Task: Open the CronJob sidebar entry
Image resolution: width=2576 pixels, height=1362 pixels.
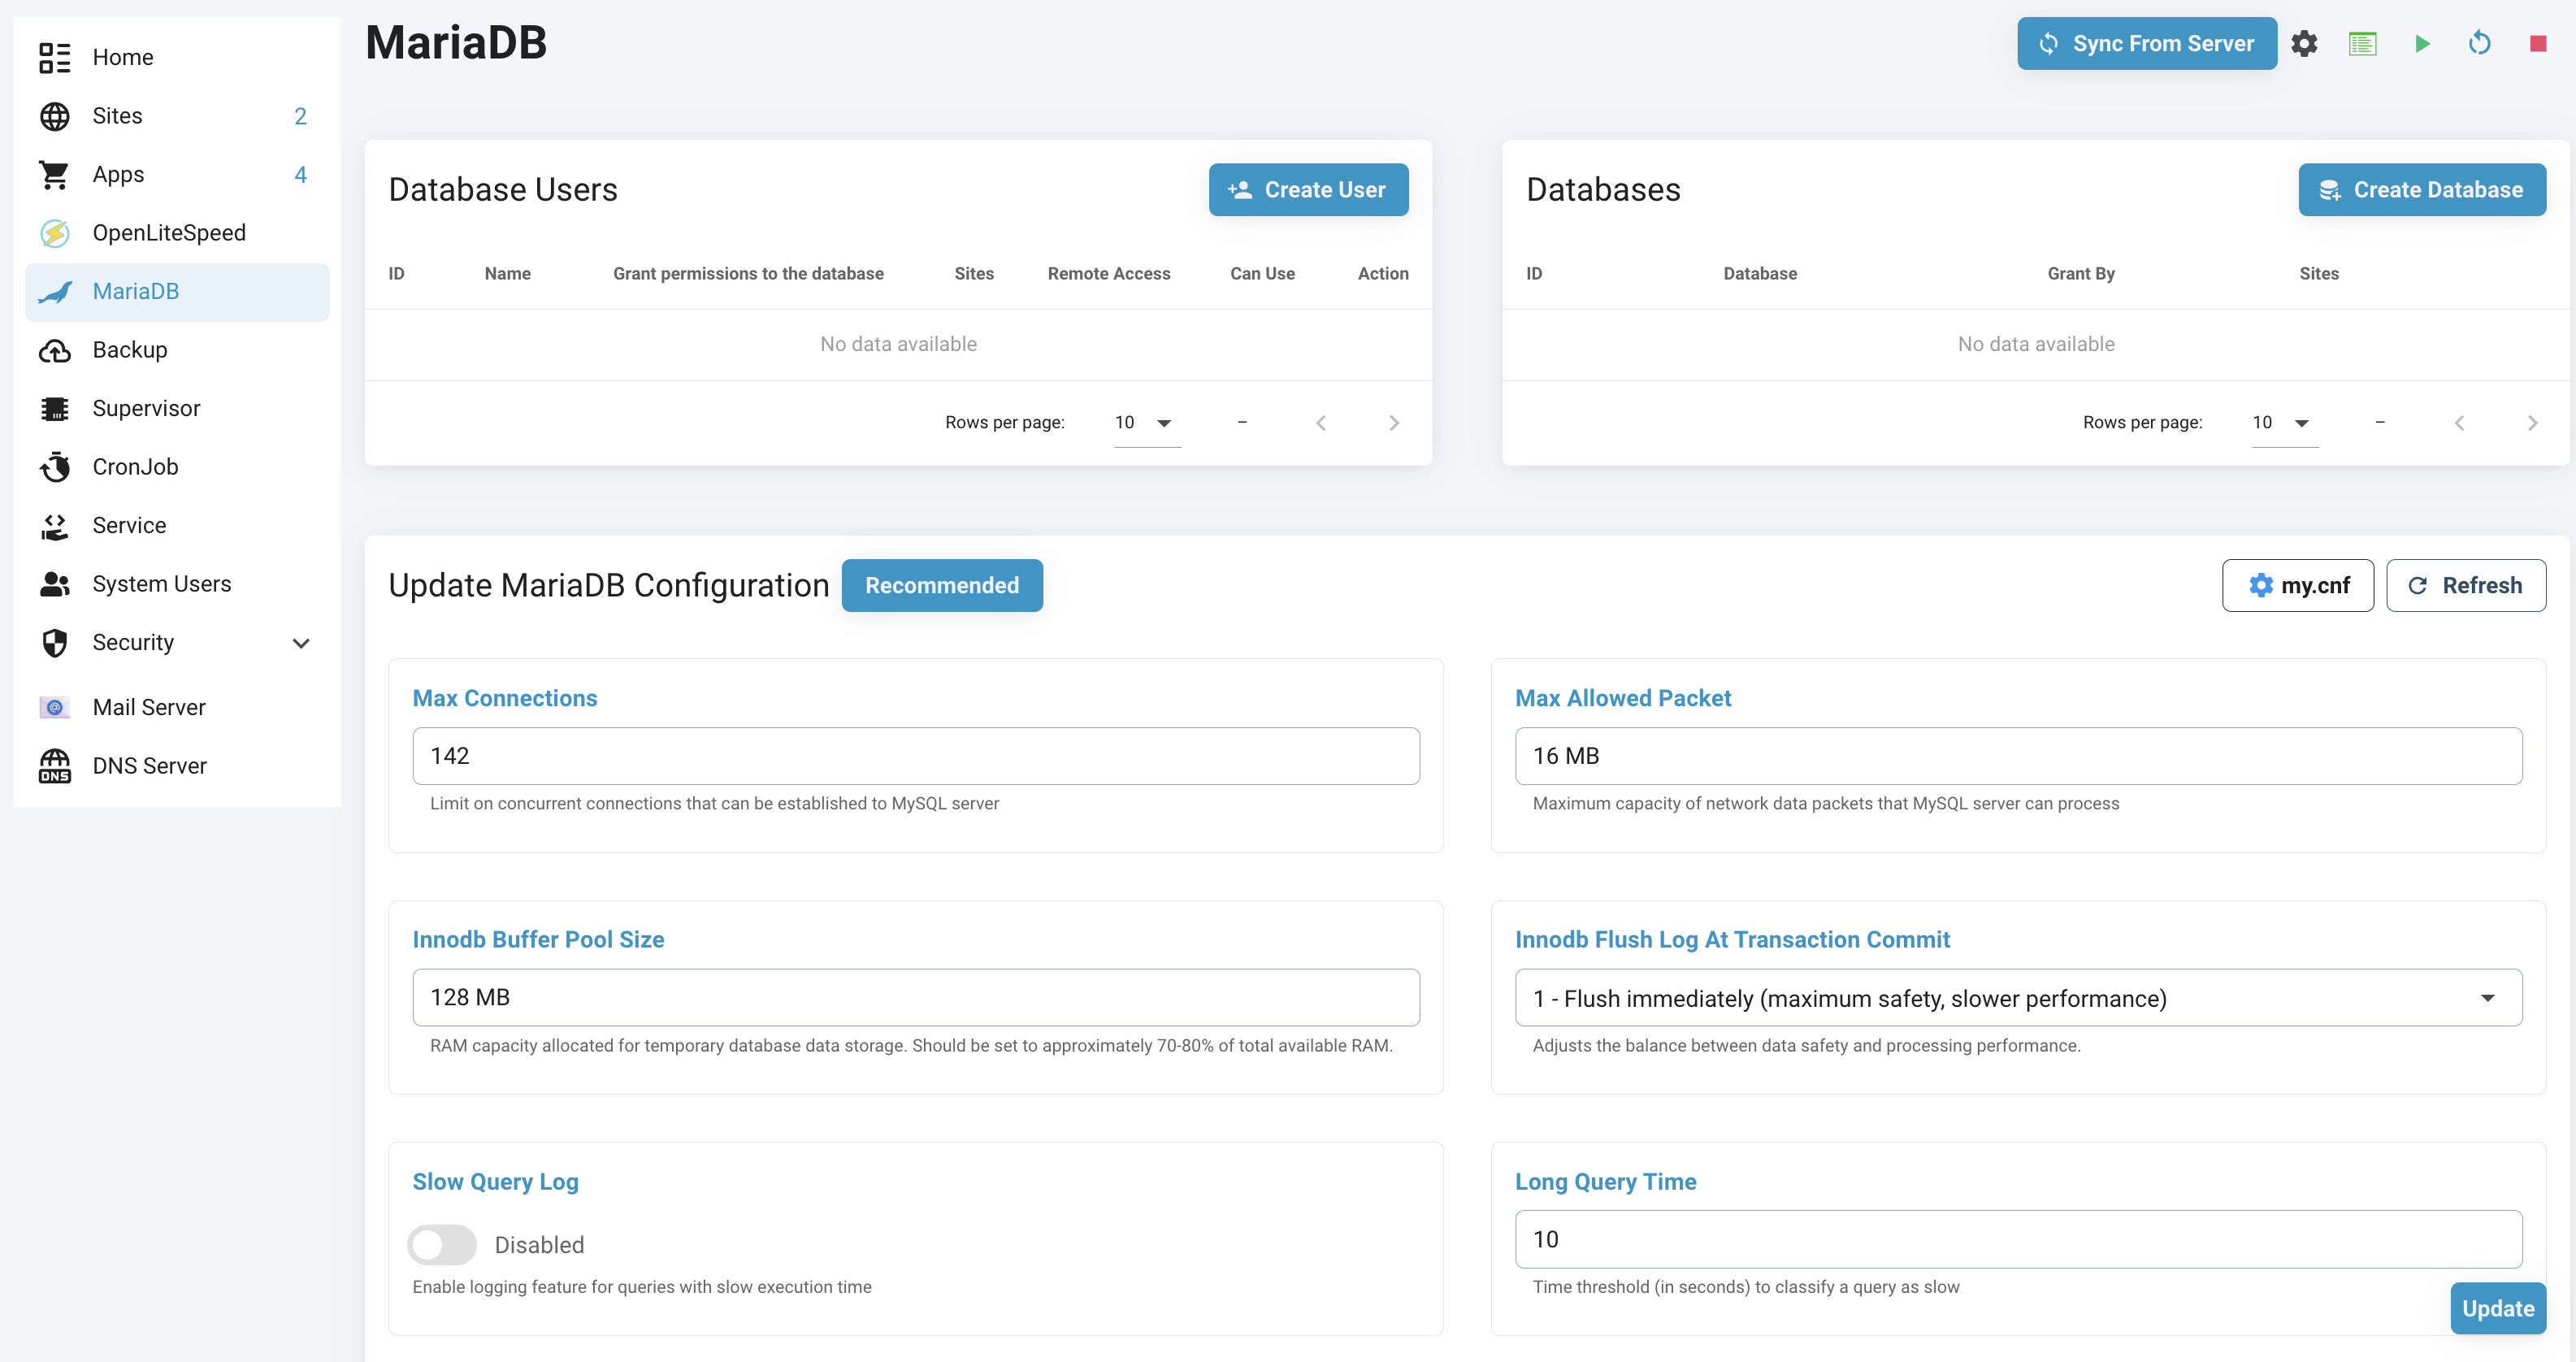Action: pos(135,467)
